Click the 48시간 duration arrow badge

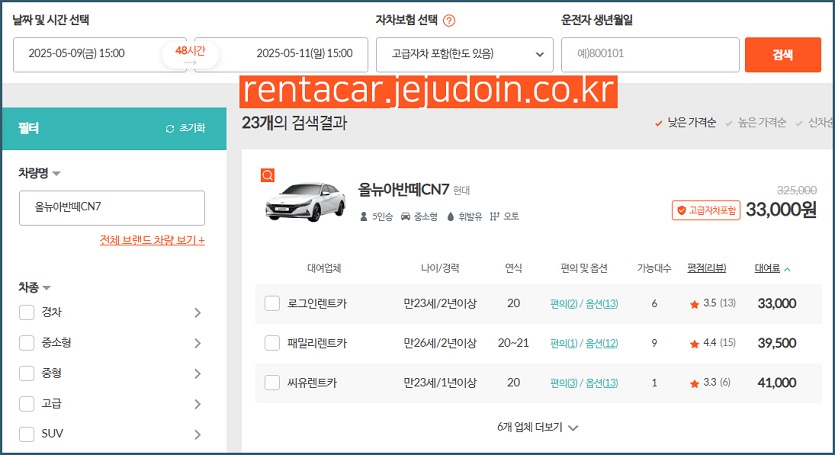point(190,55)
